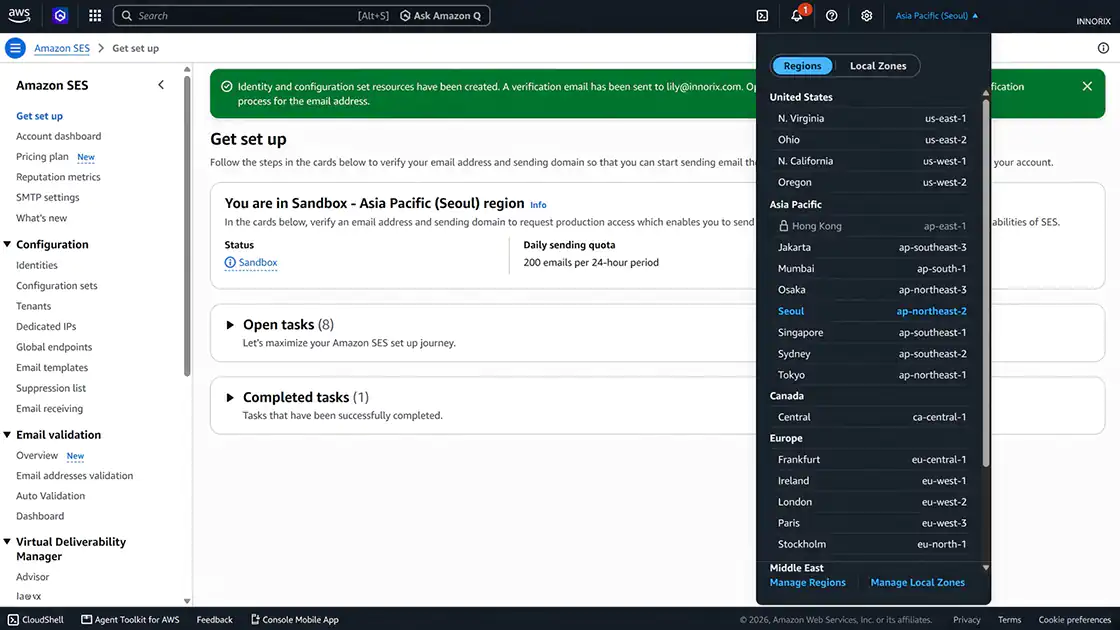Select Singapore ap-southeast-1 region

pyautogui.click(x=871, y=332)
